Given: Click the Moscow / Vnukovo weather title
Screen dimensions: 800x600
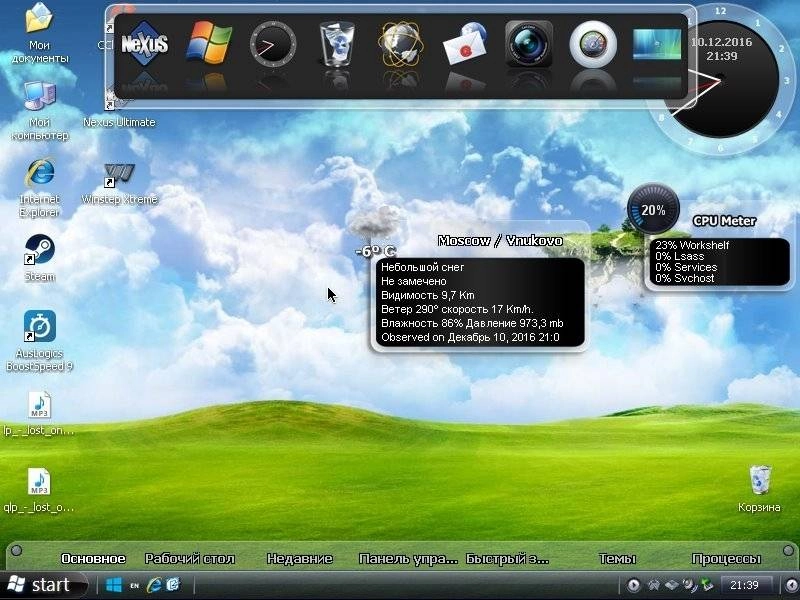Looking at the screenshot, I should 500,240.
